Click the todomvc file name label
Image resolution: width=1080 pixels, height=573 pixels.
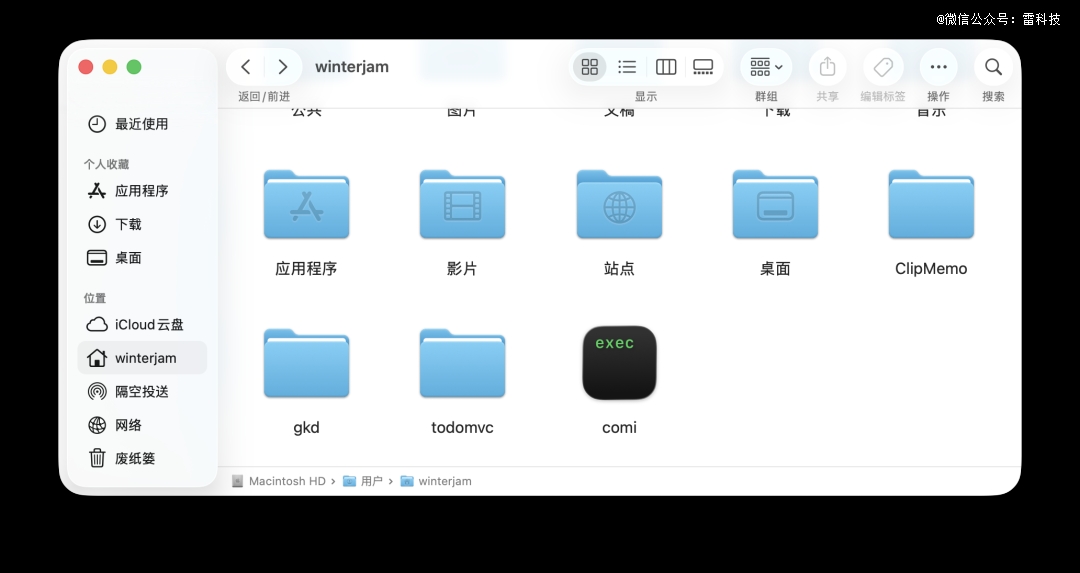coord(462,428)
